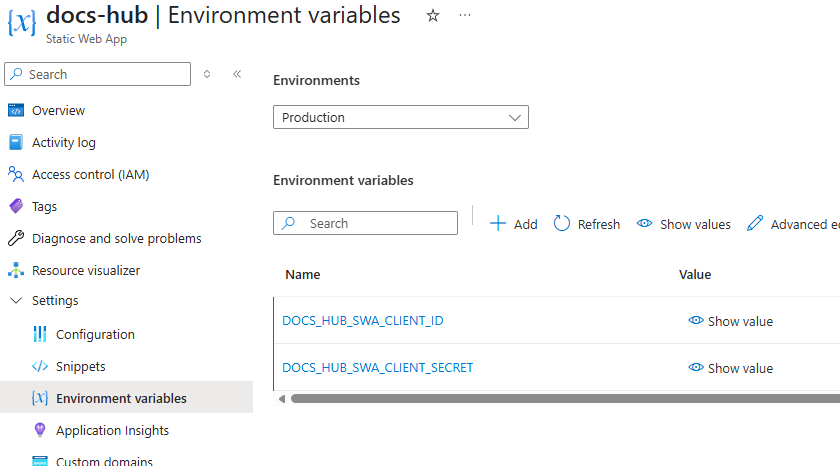Screen dimensions: 840x466
Task: Reveal value eye icon for DOCS_HUB_SWA_CLIENT_SECRET
Action: click(696, 367)
